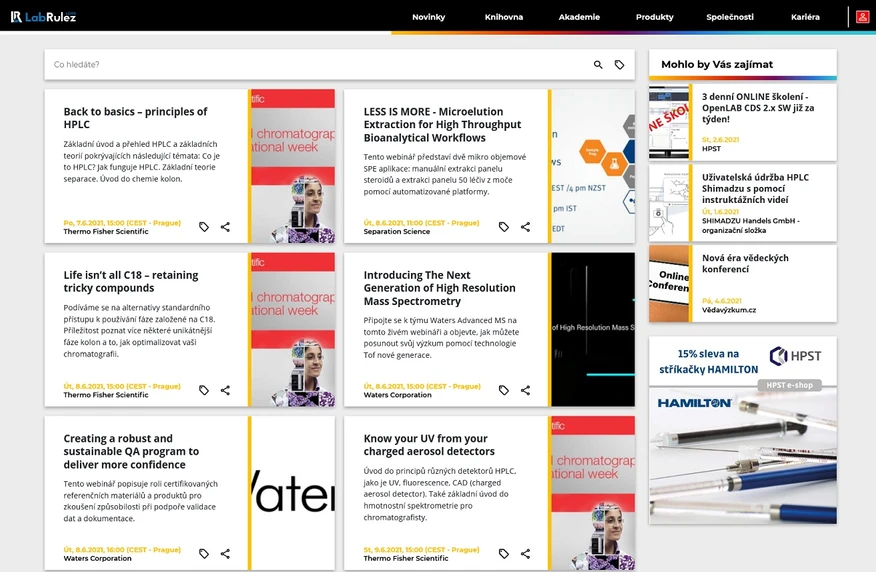
Task: Click the Back to basics card thumbnail image
Action: (293, 166)
